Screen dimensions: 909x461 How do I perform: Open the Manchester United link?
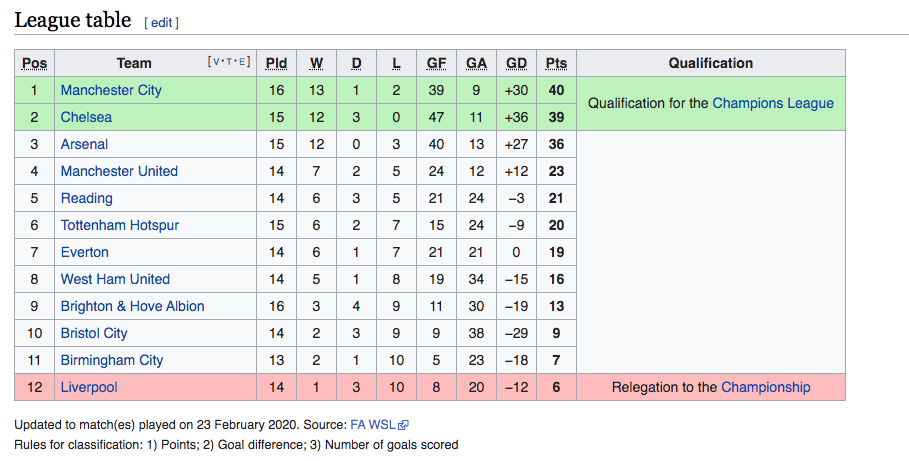pos(119,171)
